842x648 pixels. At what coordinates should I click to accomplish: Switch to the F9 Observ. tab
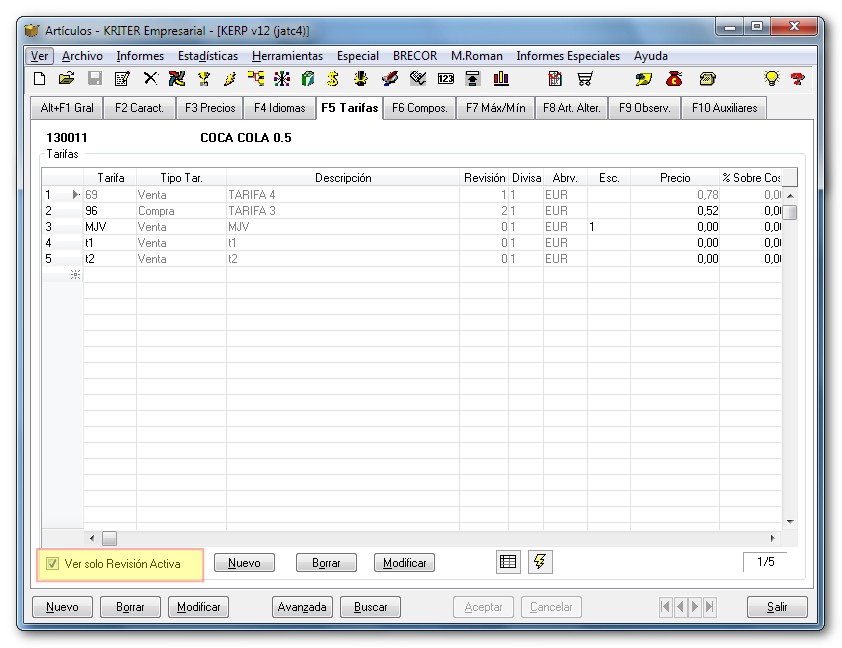click(x=644, y=108)
